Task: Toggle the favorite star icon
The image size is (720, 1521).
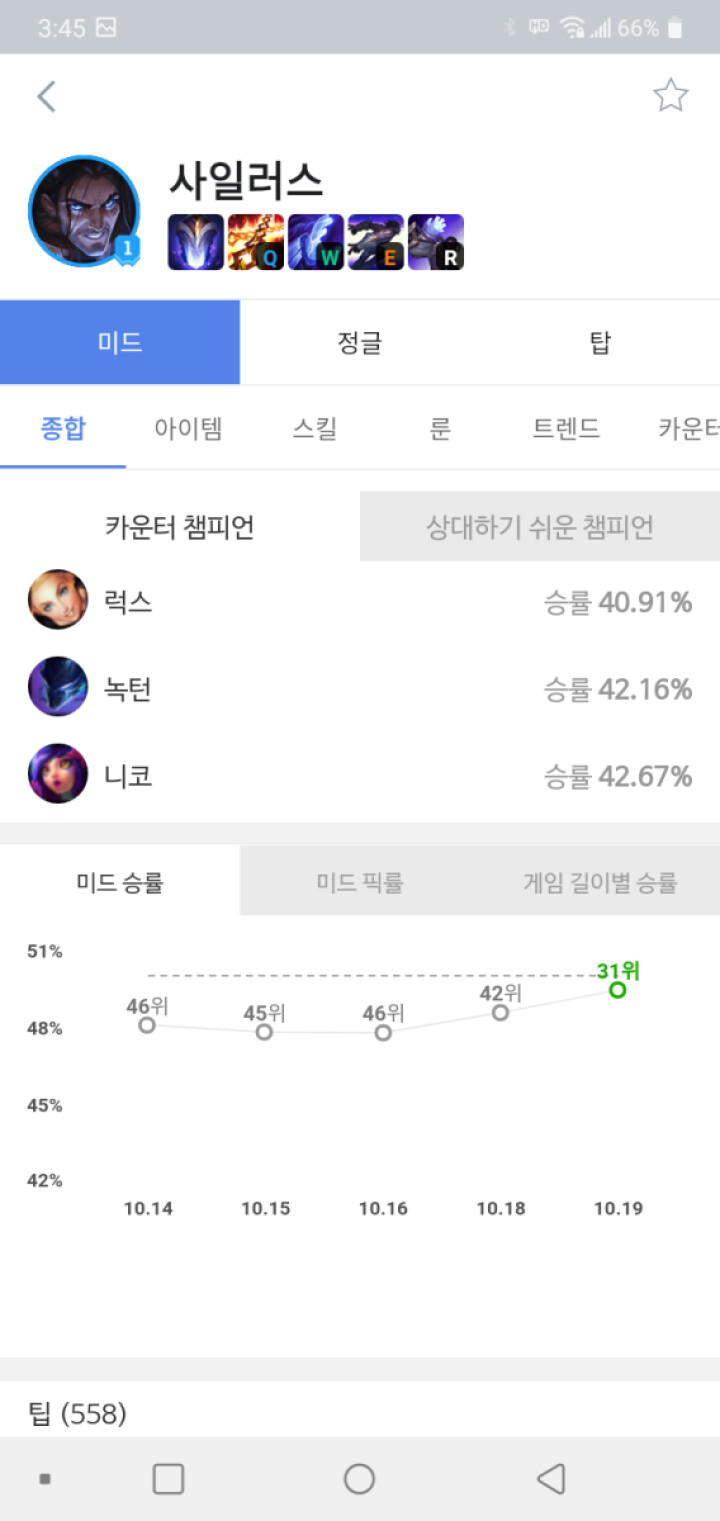Action: 670,96
